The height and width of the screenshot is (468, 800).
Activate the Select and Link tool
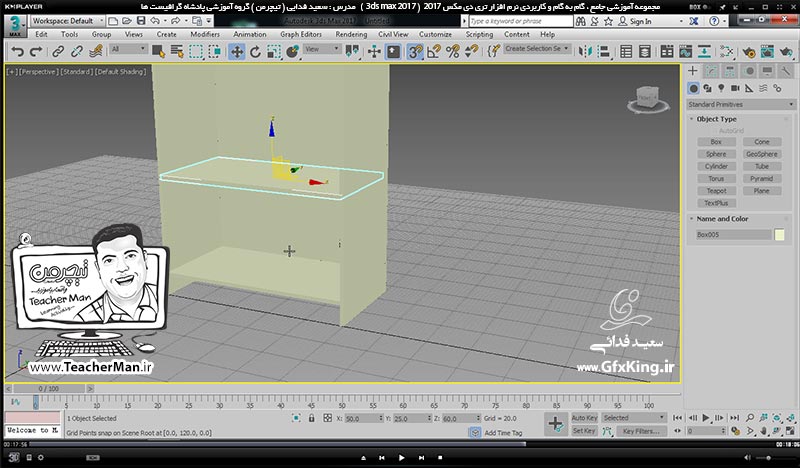pos(58,52)
